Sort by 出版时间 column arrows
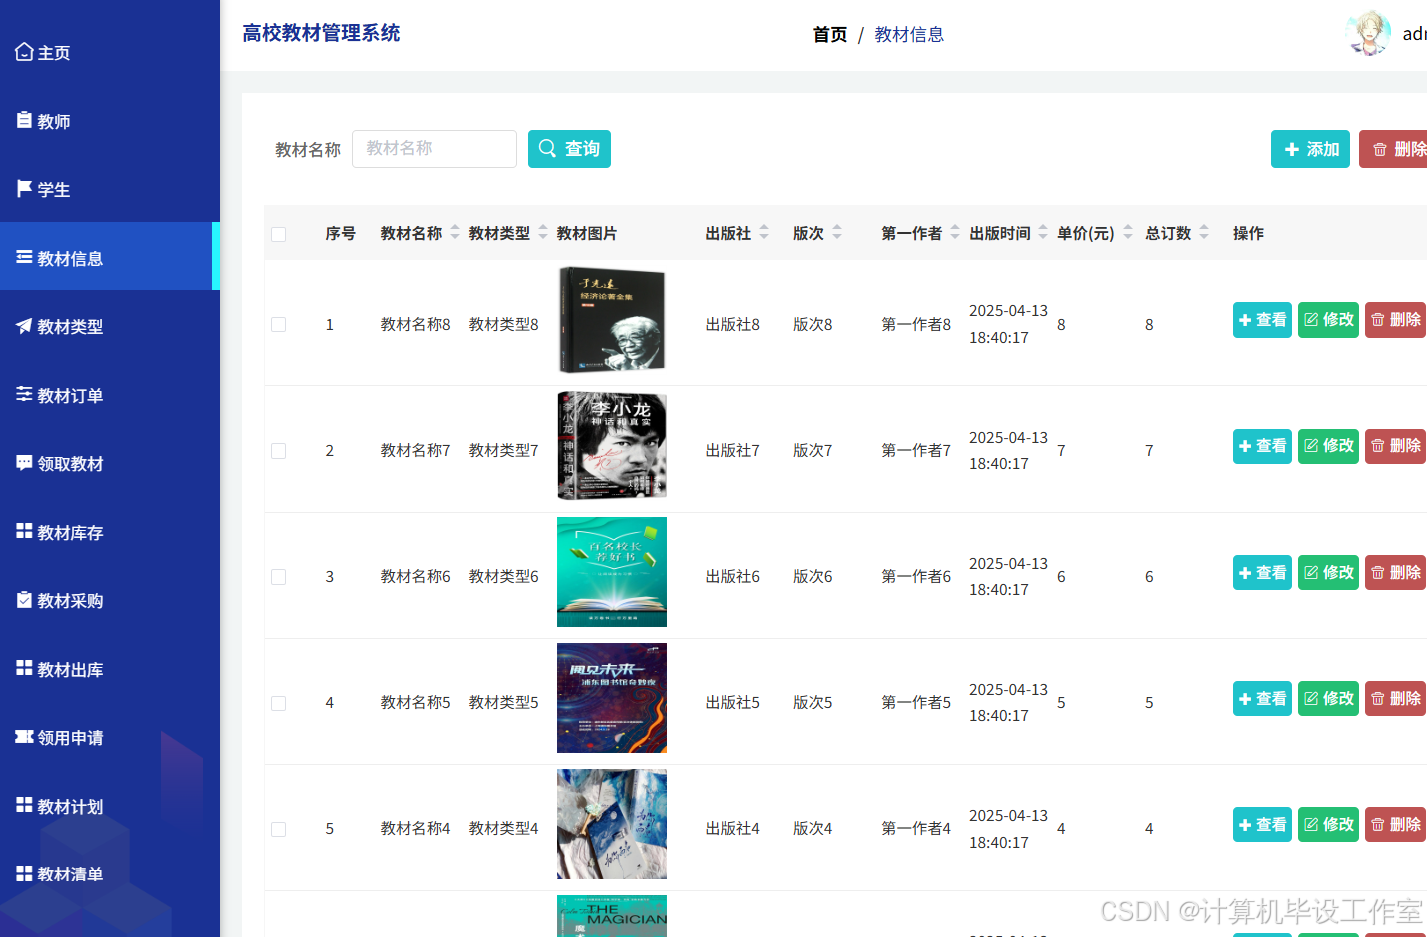Viewport: 1427px width, 937px height. click(x=1043, y=232)
